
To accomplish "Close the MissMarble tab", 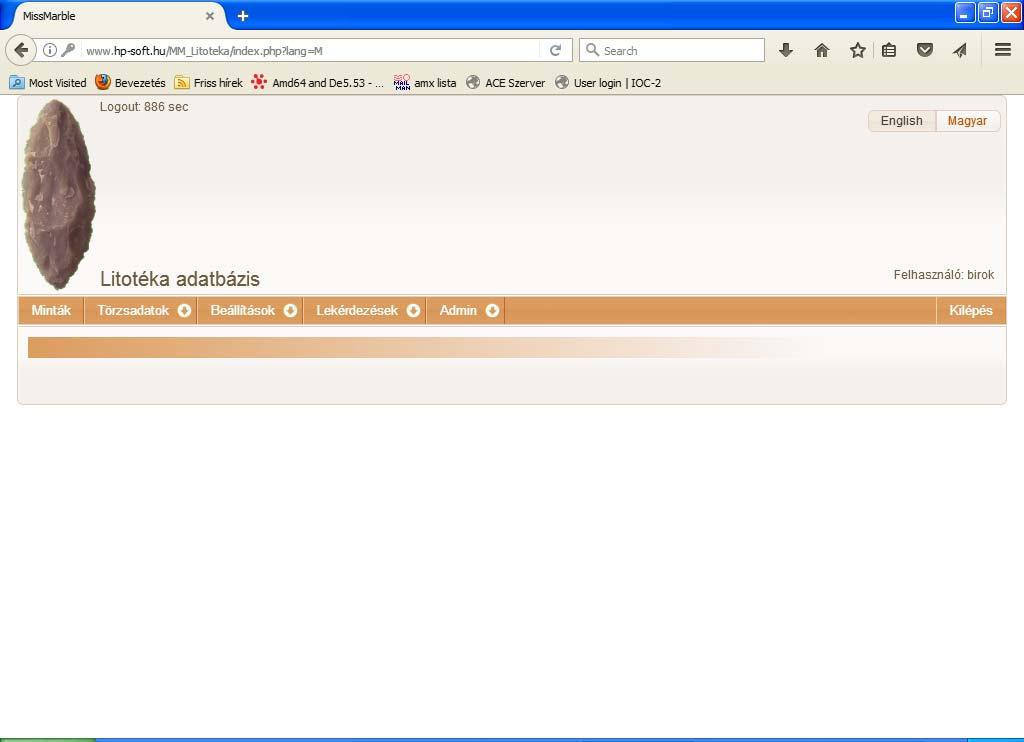I will click(x=210, y=16).
